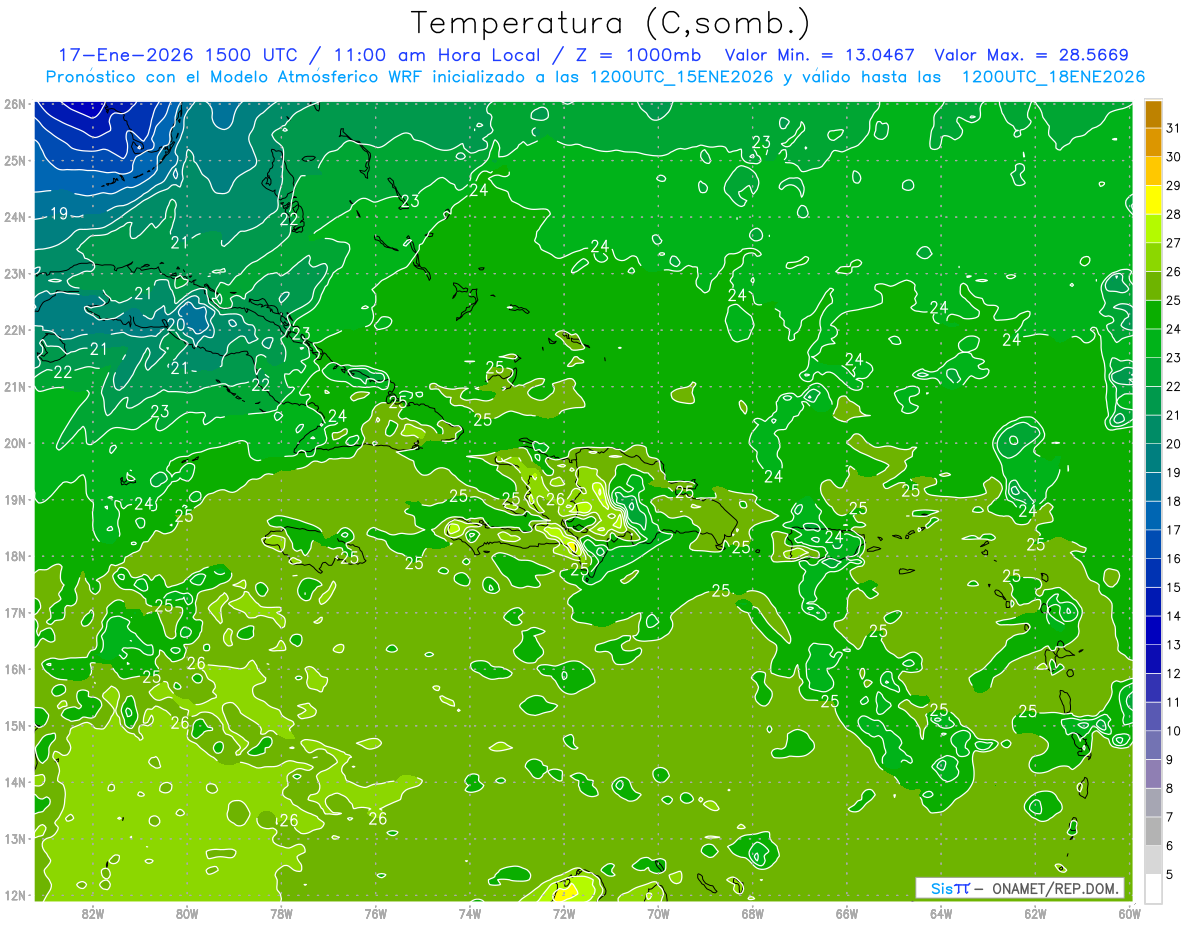Click the 20 contour label near 22N
This screenshot has height=927, width=1200.
click(175, 324)
